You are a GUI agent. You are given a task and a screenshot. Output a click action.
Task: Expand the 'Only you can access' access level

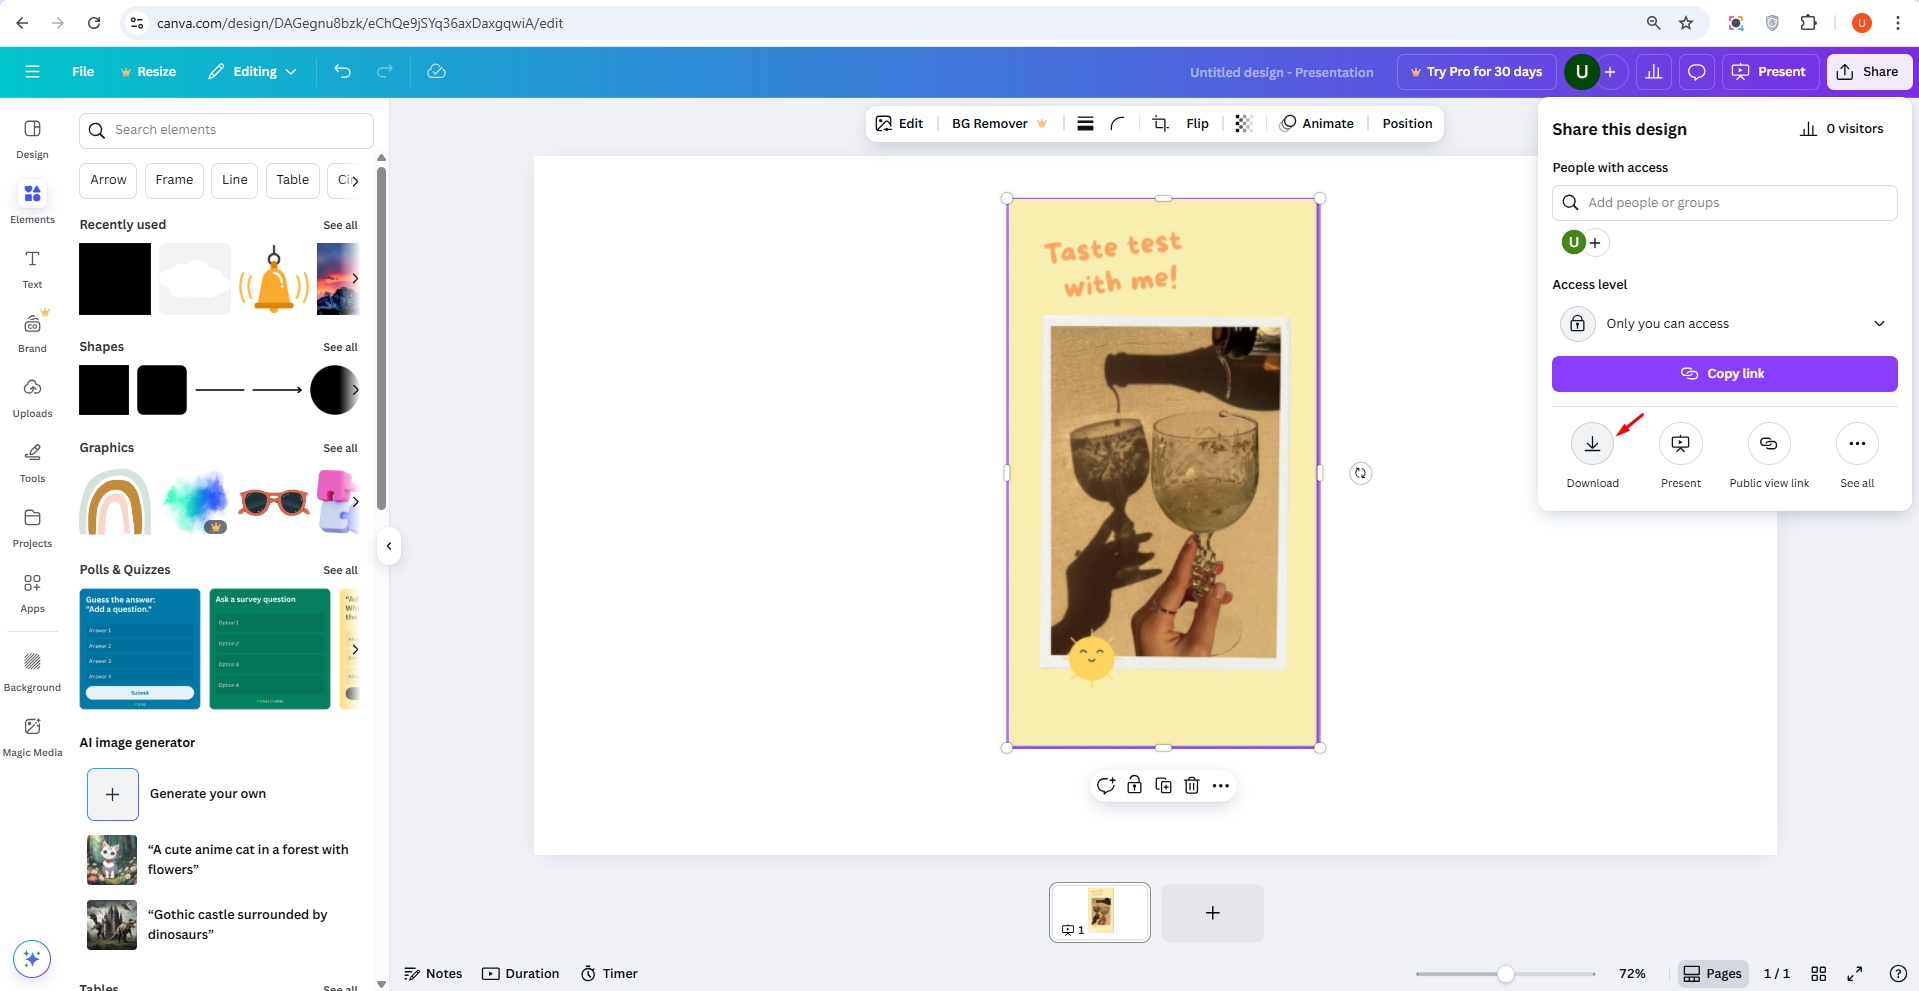coord(1879,323)
